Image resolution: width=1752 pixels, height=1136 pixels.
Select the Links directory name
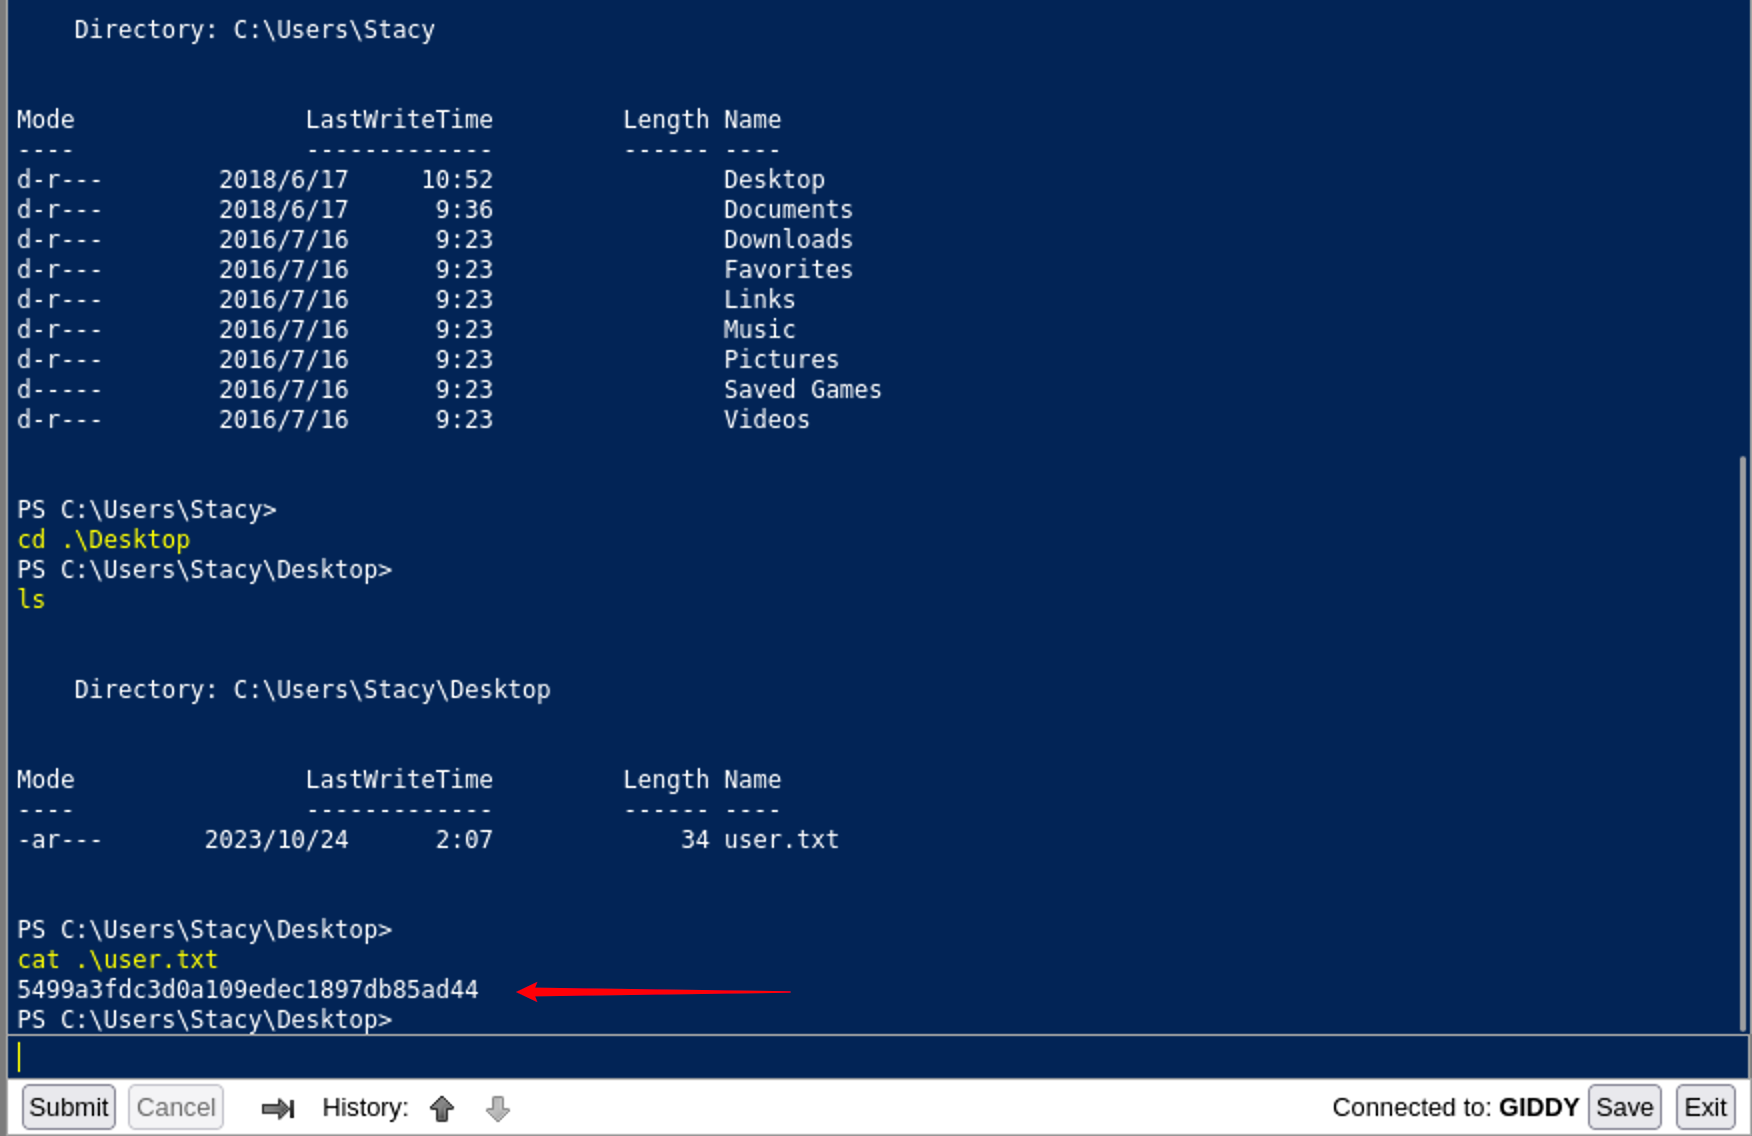(x=759, y=299)
